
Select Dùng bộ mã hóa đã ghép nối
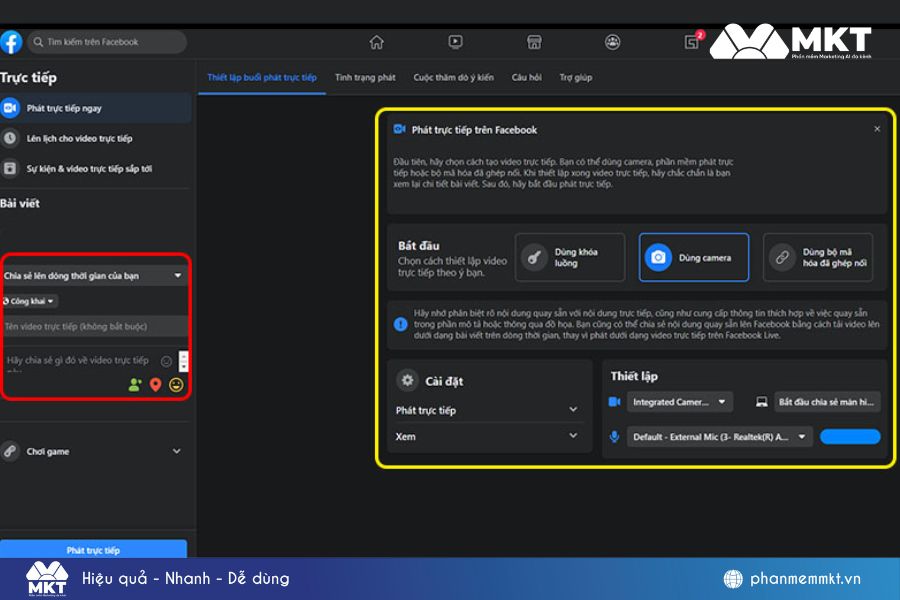pyautogui.click(x=818, y=257)
